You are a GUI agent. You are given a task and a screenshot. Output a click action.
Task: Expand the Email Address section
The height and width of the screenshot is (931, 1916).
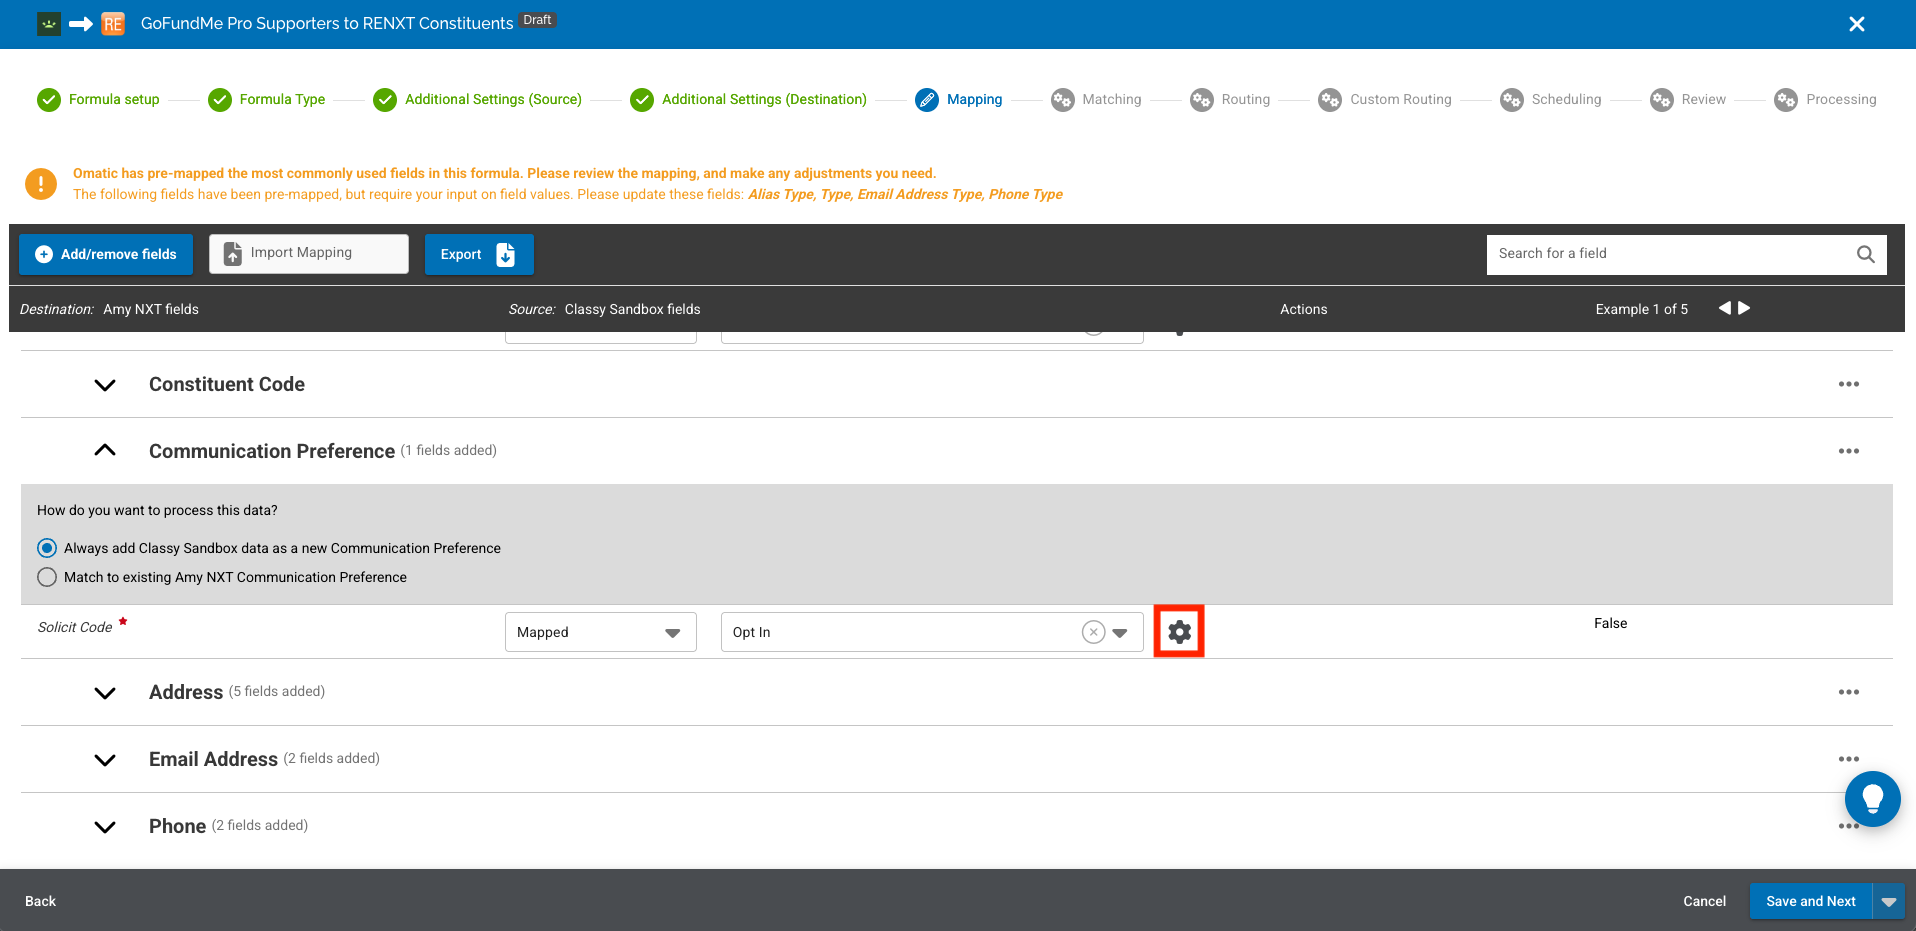[105, 760]
